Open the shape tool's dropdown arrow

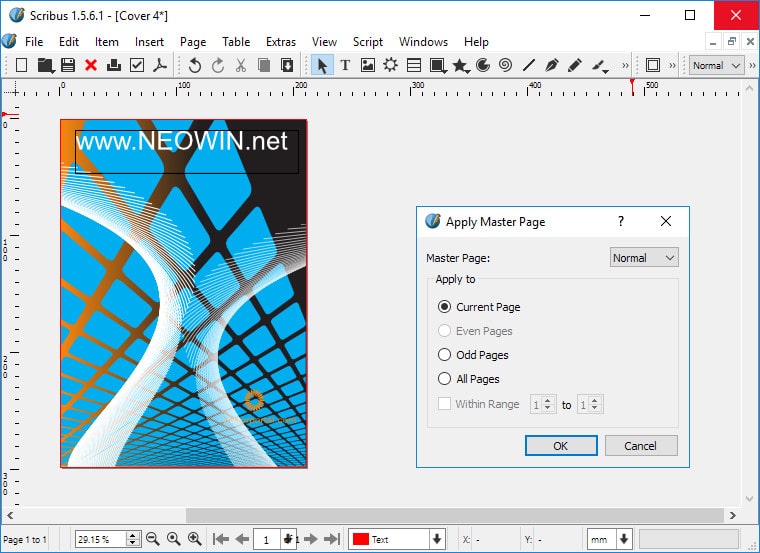(x=444, y=72)
